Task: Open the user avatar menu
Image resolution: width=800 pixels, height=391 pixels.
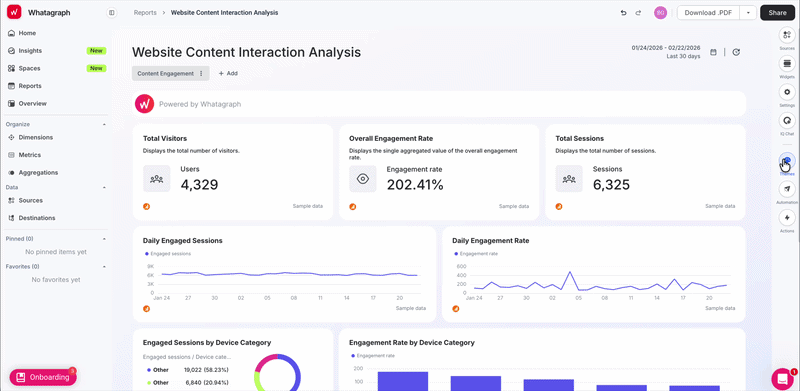Action: [x=660, y=13]
